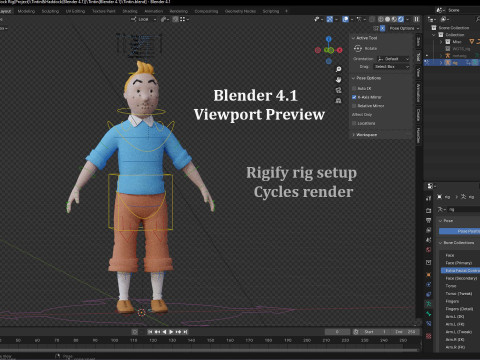Open the Drag Select Box dropdown

coord(391,67)
